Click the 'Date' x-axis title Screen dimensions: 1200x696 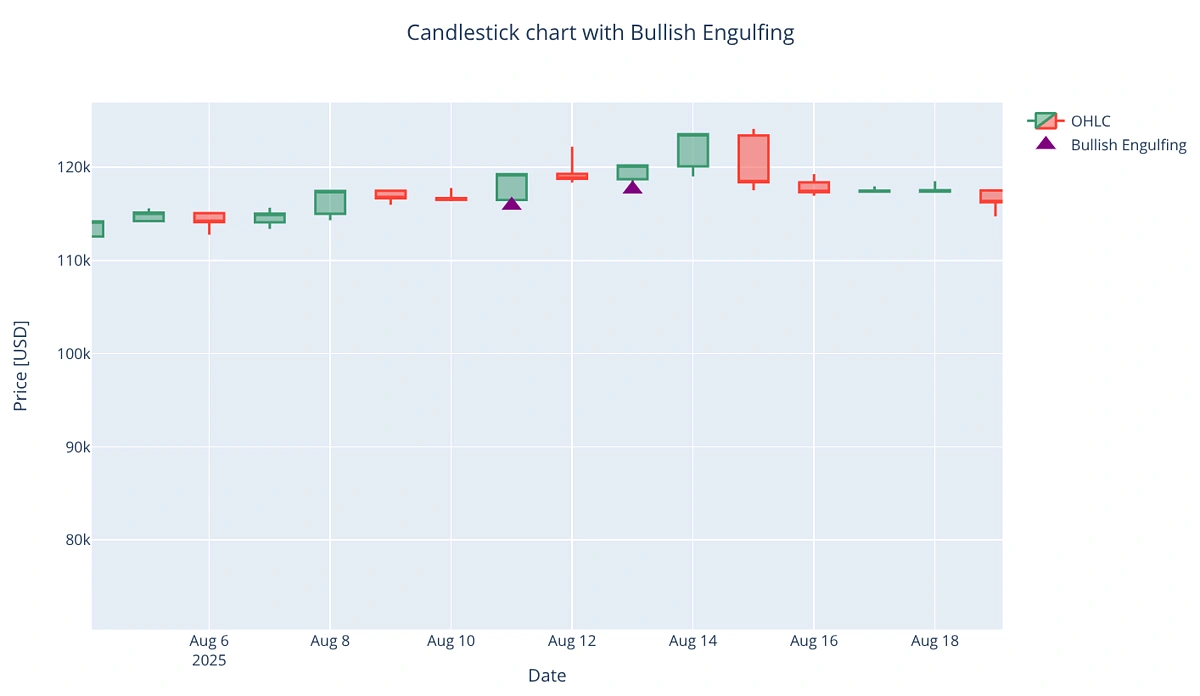click(x=547, y=676)
